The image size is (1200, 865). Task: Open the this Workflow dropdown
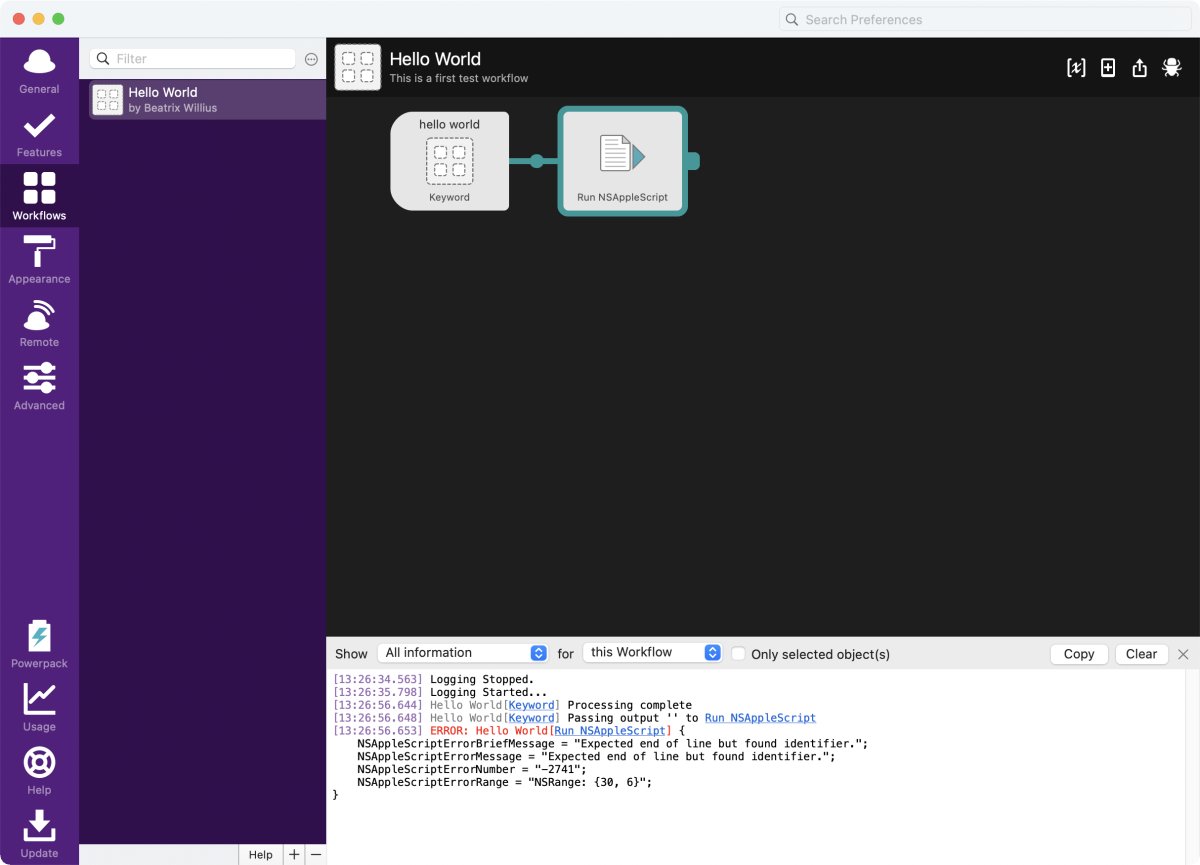tap(652, 653)
